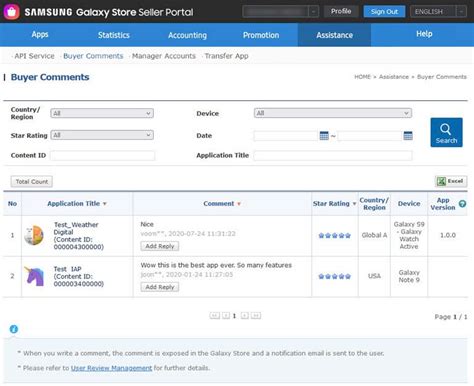Click 'Wow this is the best app ever' comment

click(216, 265)
